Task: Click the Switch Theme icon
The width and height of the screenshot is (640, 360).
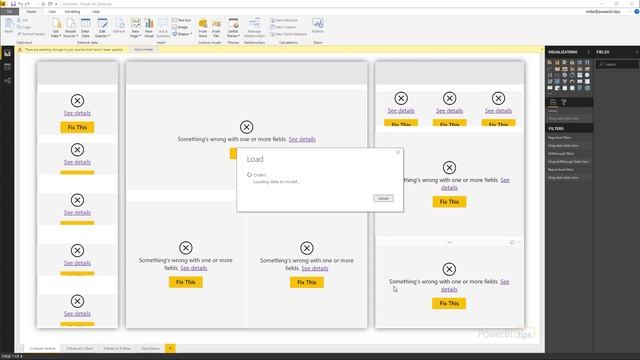Action: pyautogui.click(x=233, y=24)
